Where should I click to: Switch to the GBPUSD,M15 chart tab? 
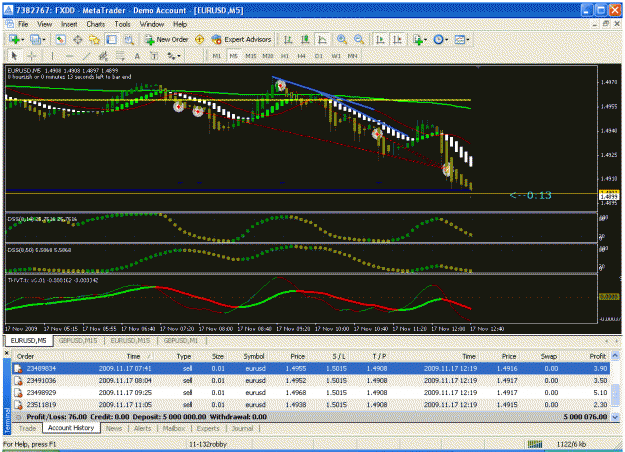(78, 340)
